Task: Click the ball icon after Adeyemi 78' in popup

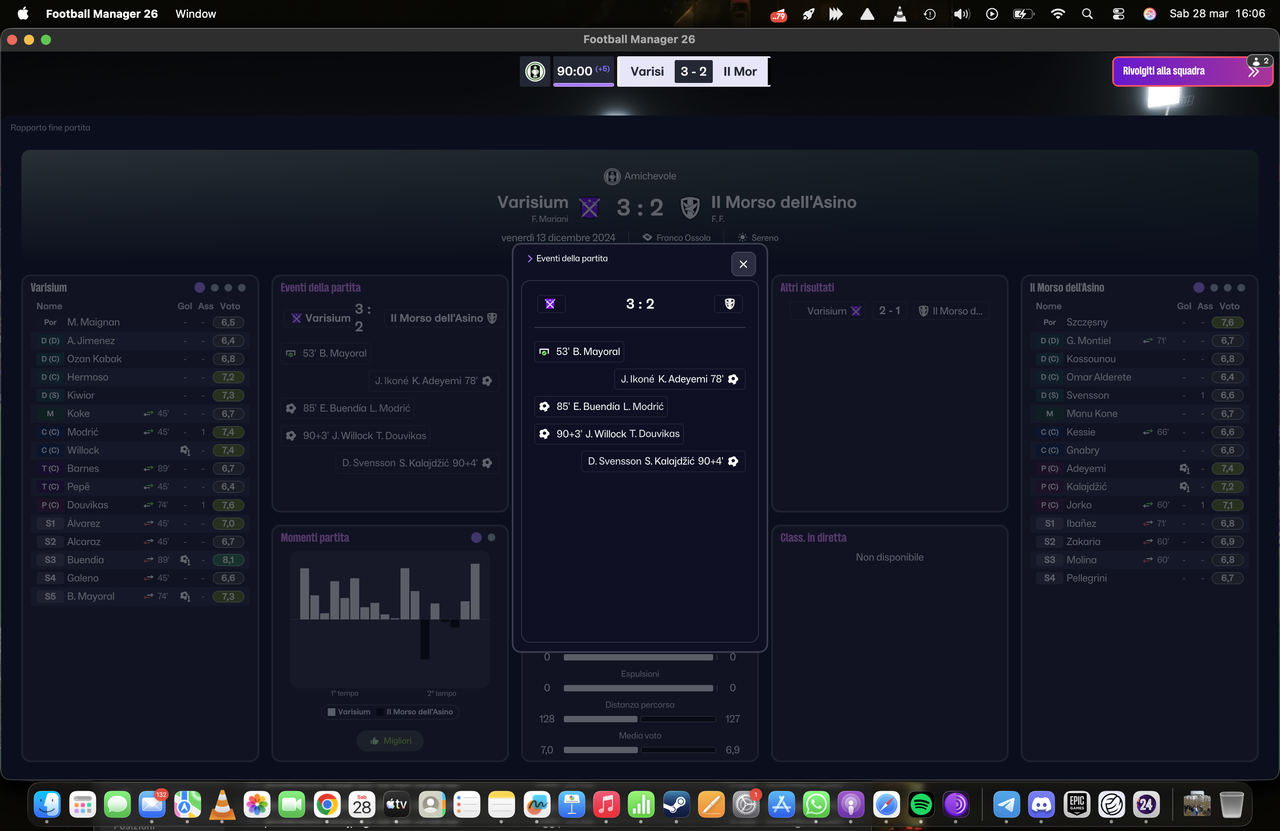Action: coord(733,379)
